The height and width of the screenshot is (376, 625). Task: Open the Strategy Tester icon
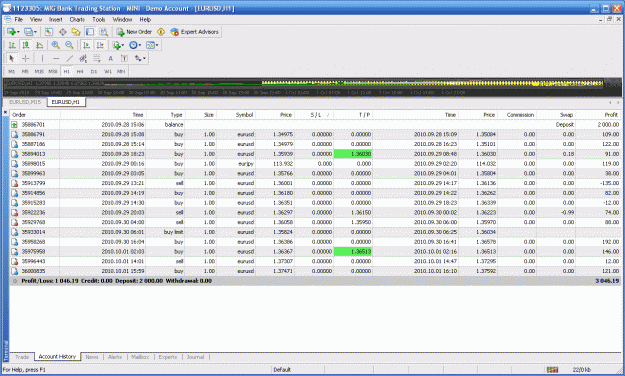pos(103,32)
